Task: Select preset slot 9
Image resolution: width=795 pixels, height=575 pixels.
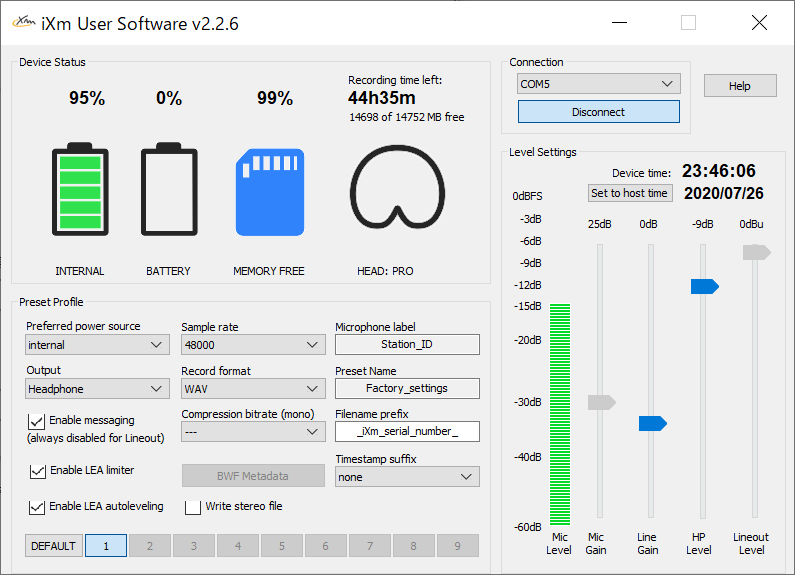Action: (457, 546)
